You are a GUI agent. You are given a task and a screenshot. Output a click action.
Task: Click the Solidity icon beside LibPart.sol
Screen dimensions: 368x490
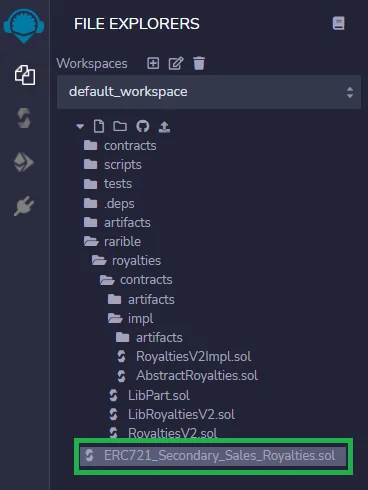[113, 395]
